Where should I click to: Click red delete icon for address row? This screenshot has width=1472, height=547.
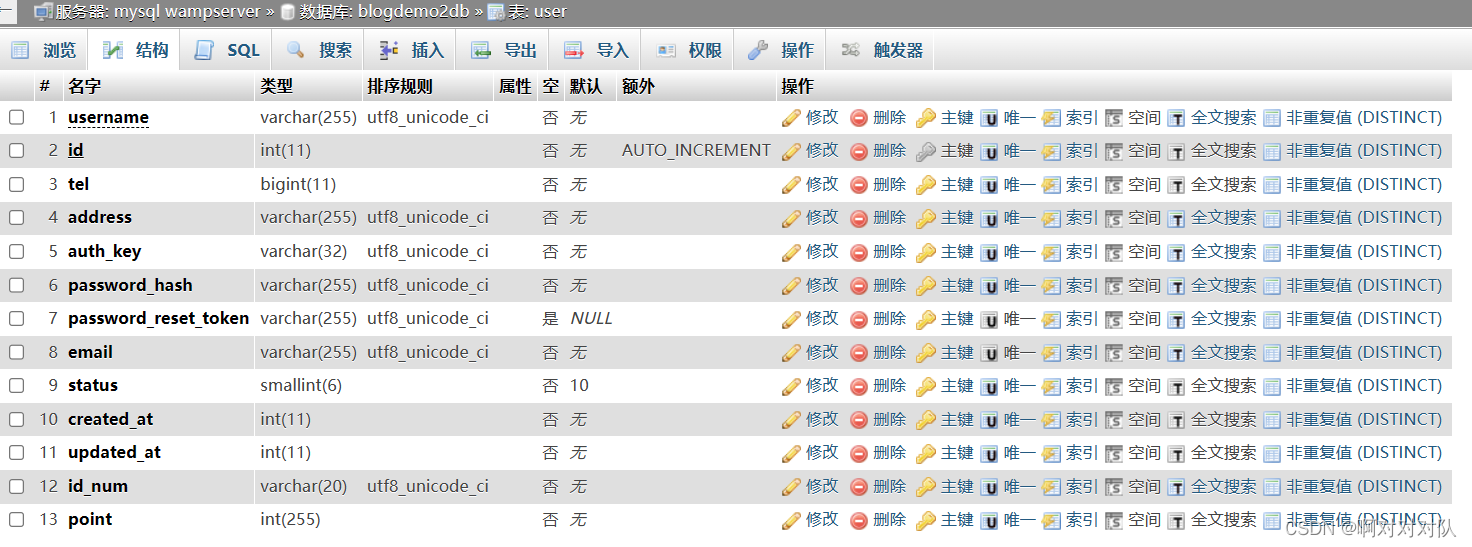pos(859,219)
